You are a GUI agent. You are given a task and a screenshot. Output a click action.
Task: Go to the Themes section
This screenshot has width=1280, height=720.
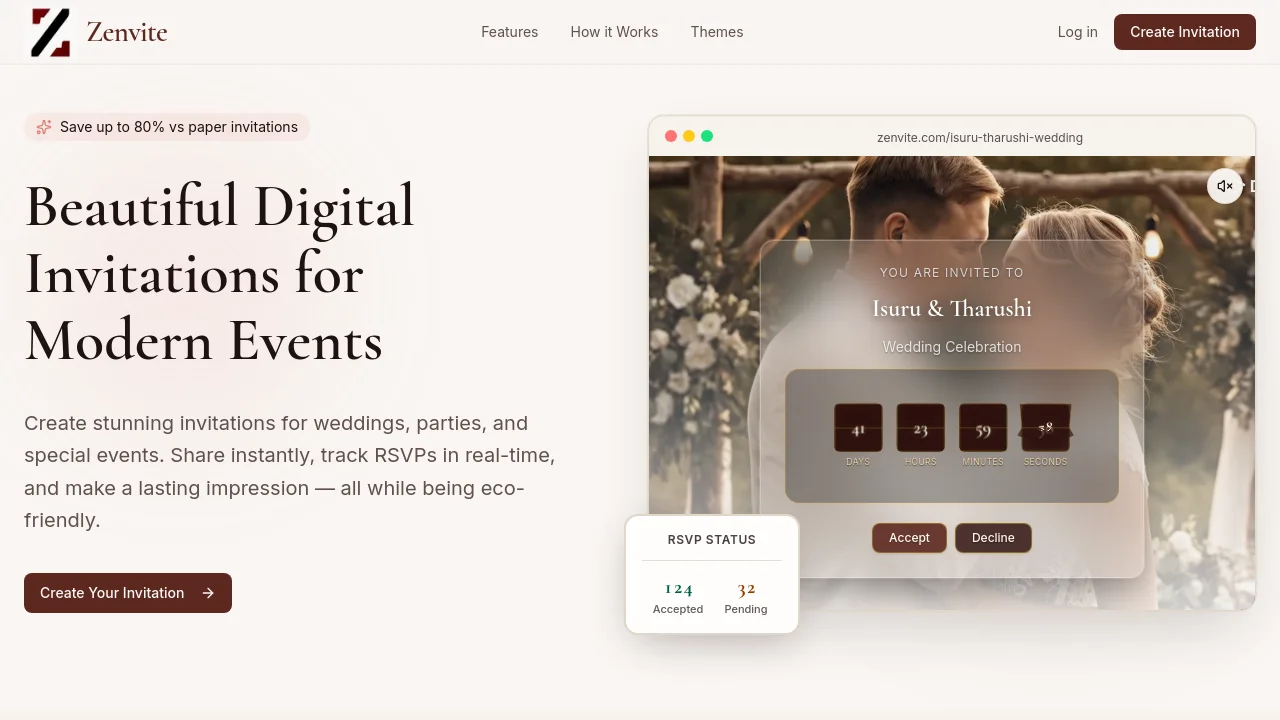(717, 32)
